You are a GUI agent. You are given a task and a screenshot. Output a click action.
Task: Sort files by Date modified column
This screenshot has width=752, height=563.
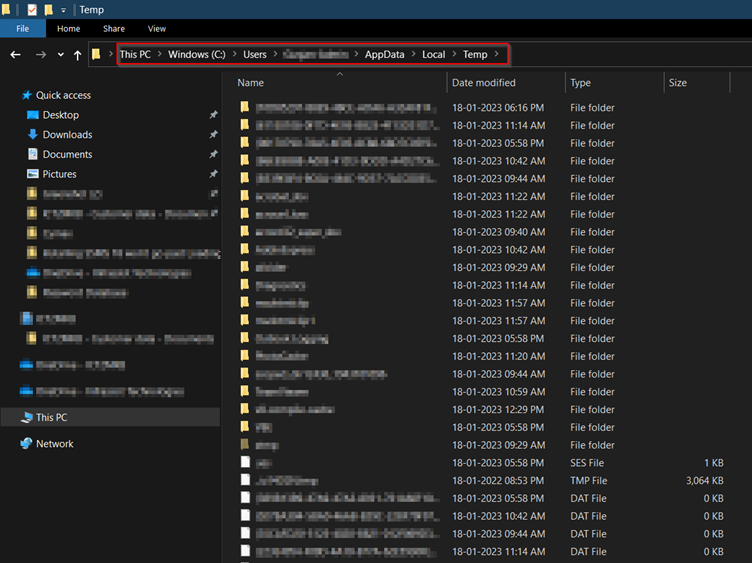pos(484,83)
